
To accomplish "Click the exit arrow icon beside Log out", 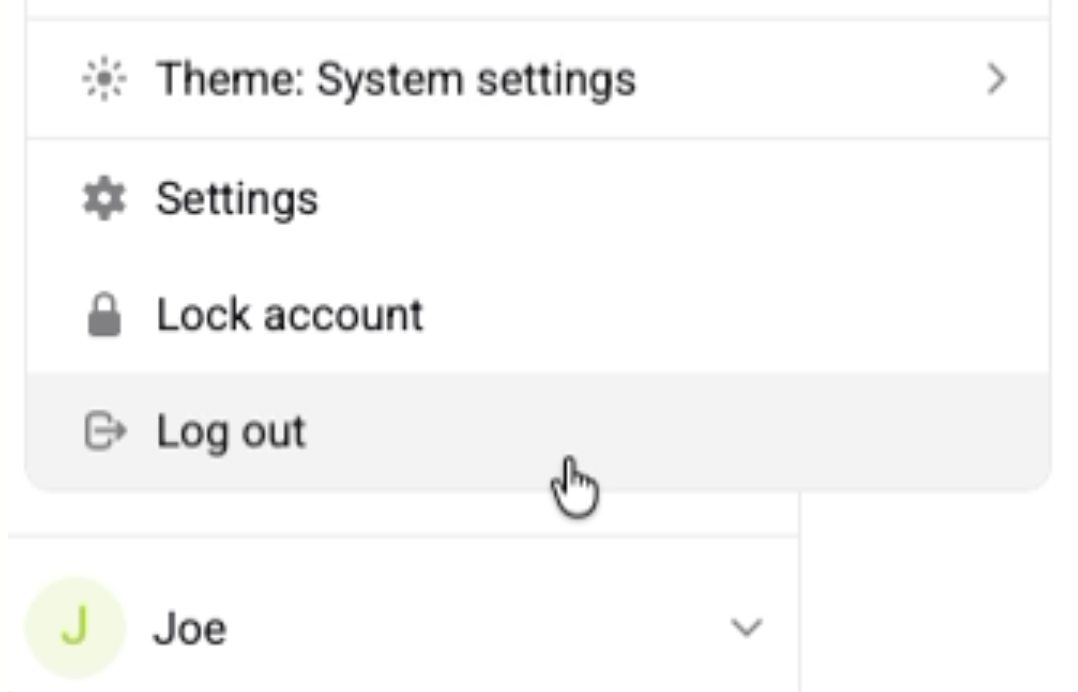I will click(x=103, y=432).
